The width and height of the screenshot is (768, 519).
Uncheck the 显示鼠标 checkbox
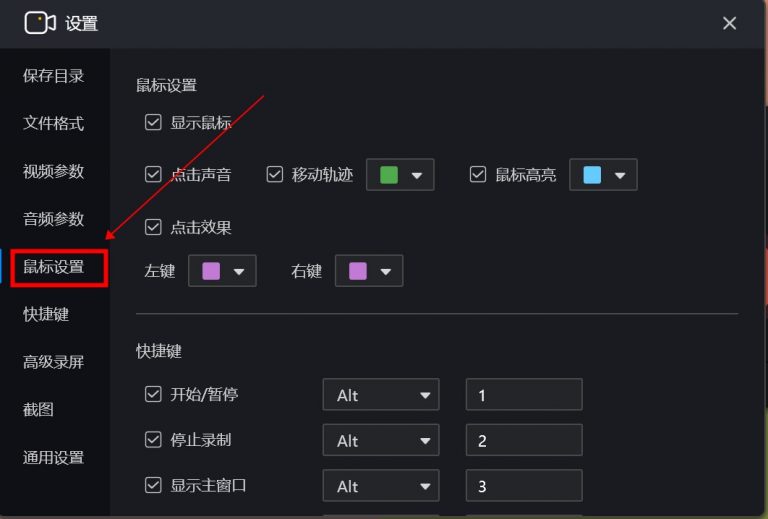153,123
